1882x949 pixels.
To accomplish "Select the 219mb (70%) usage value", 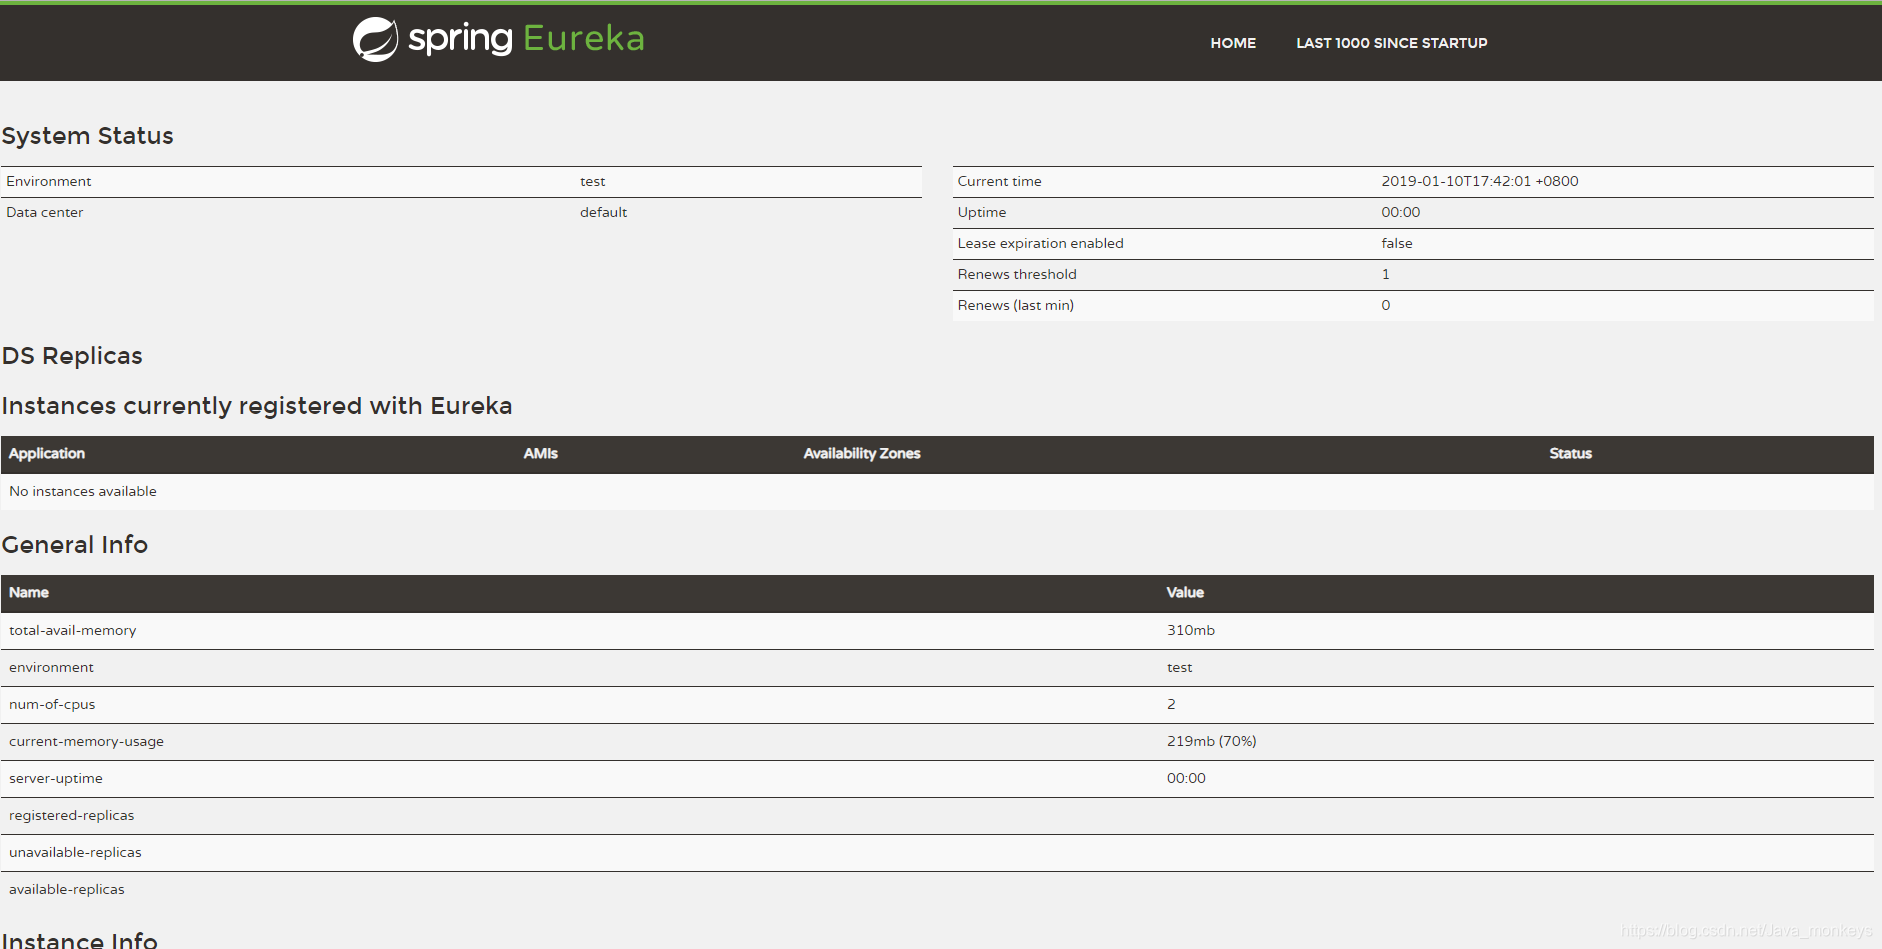I will (x=1212, y=741).
